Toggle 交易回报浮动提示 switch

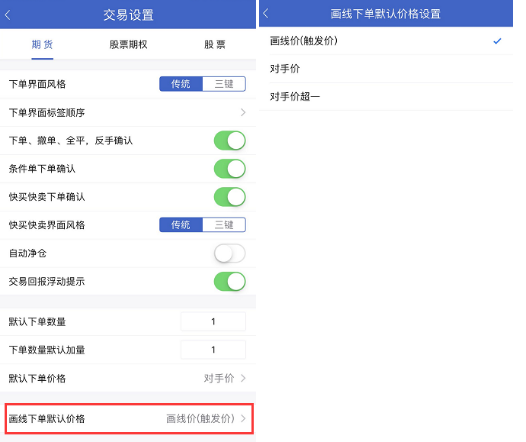(230, 281)
